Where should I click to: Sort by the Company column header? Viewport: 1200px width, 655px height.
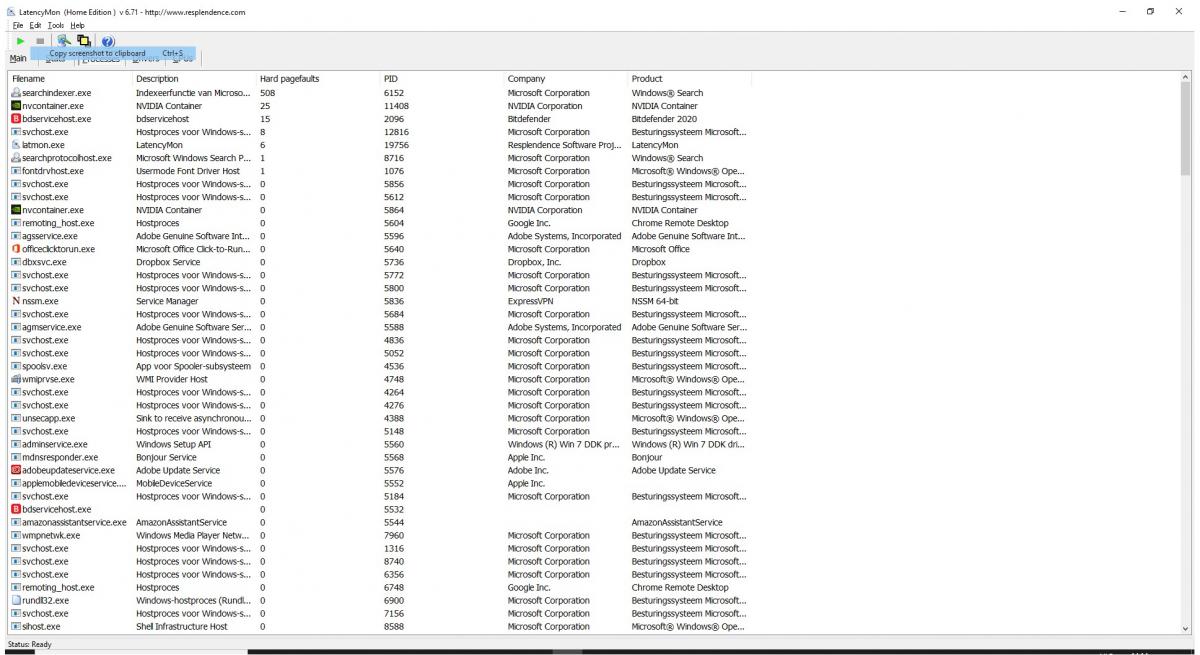coord(566,78)
